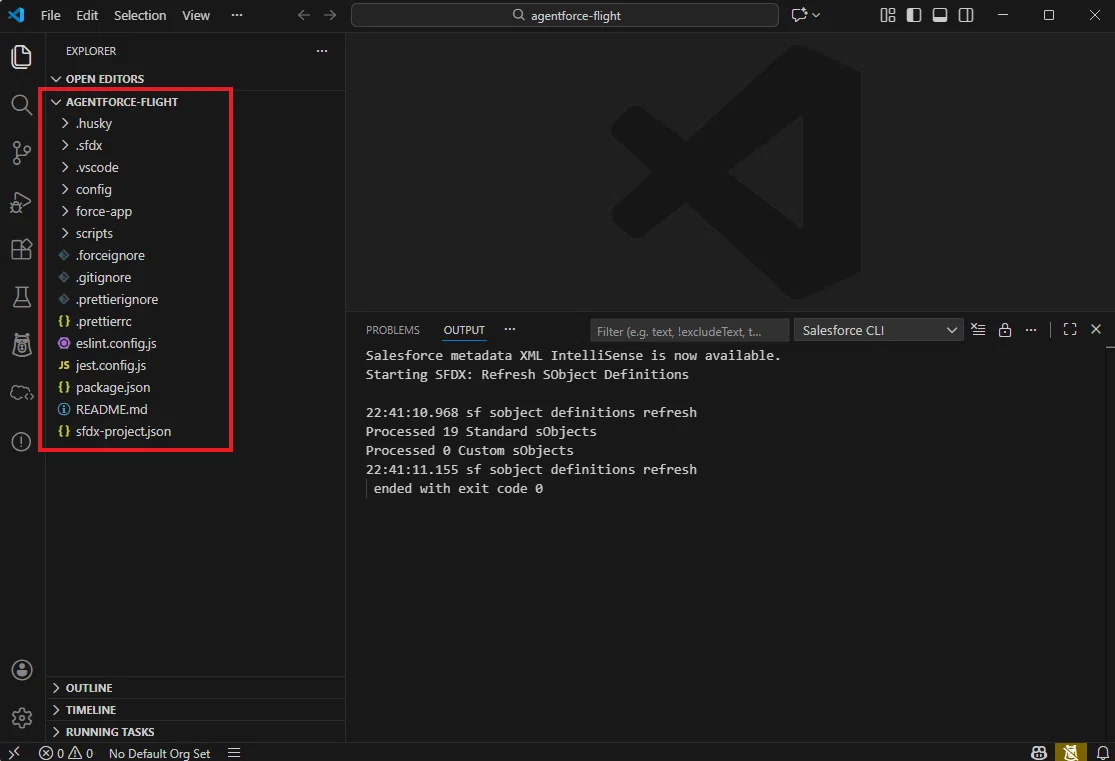Toggle output auto-scroll lock
The image size is (1115, 761).
pyautogui.click(x=1005, y=330)
